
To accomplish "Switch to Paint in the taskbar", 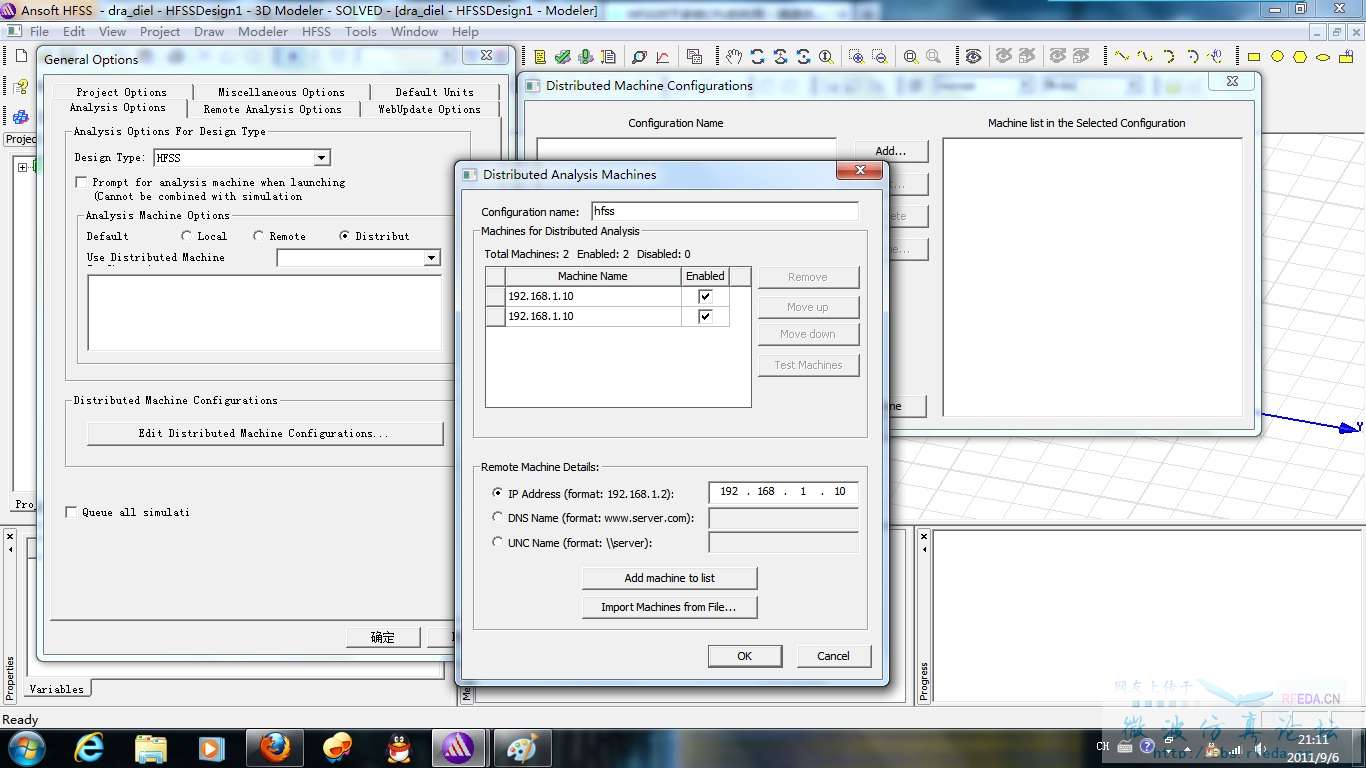I will tap(522, 747).
